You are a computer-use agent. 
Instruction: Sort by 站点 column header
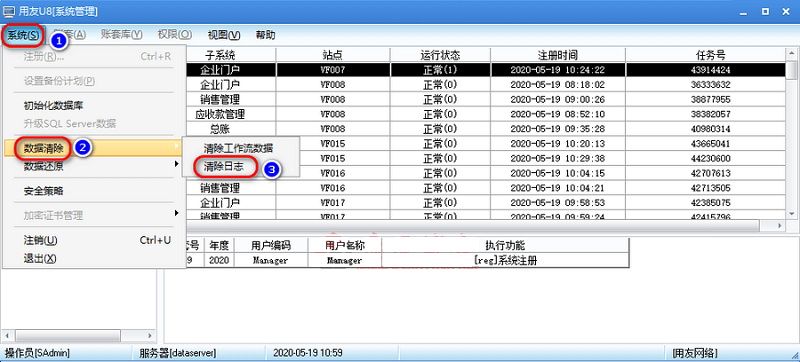coord(333,55)
